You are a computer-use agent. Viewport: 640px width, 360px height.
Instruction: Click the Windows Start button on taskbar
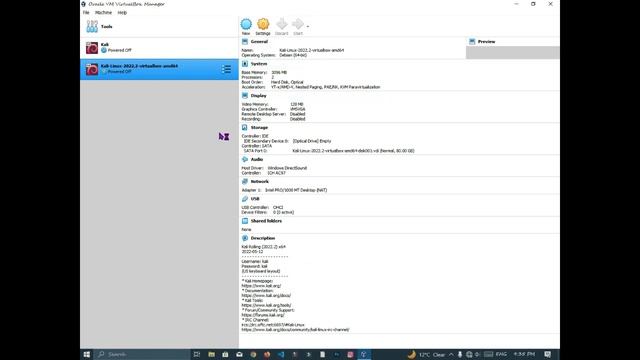[x=87, y=354]
